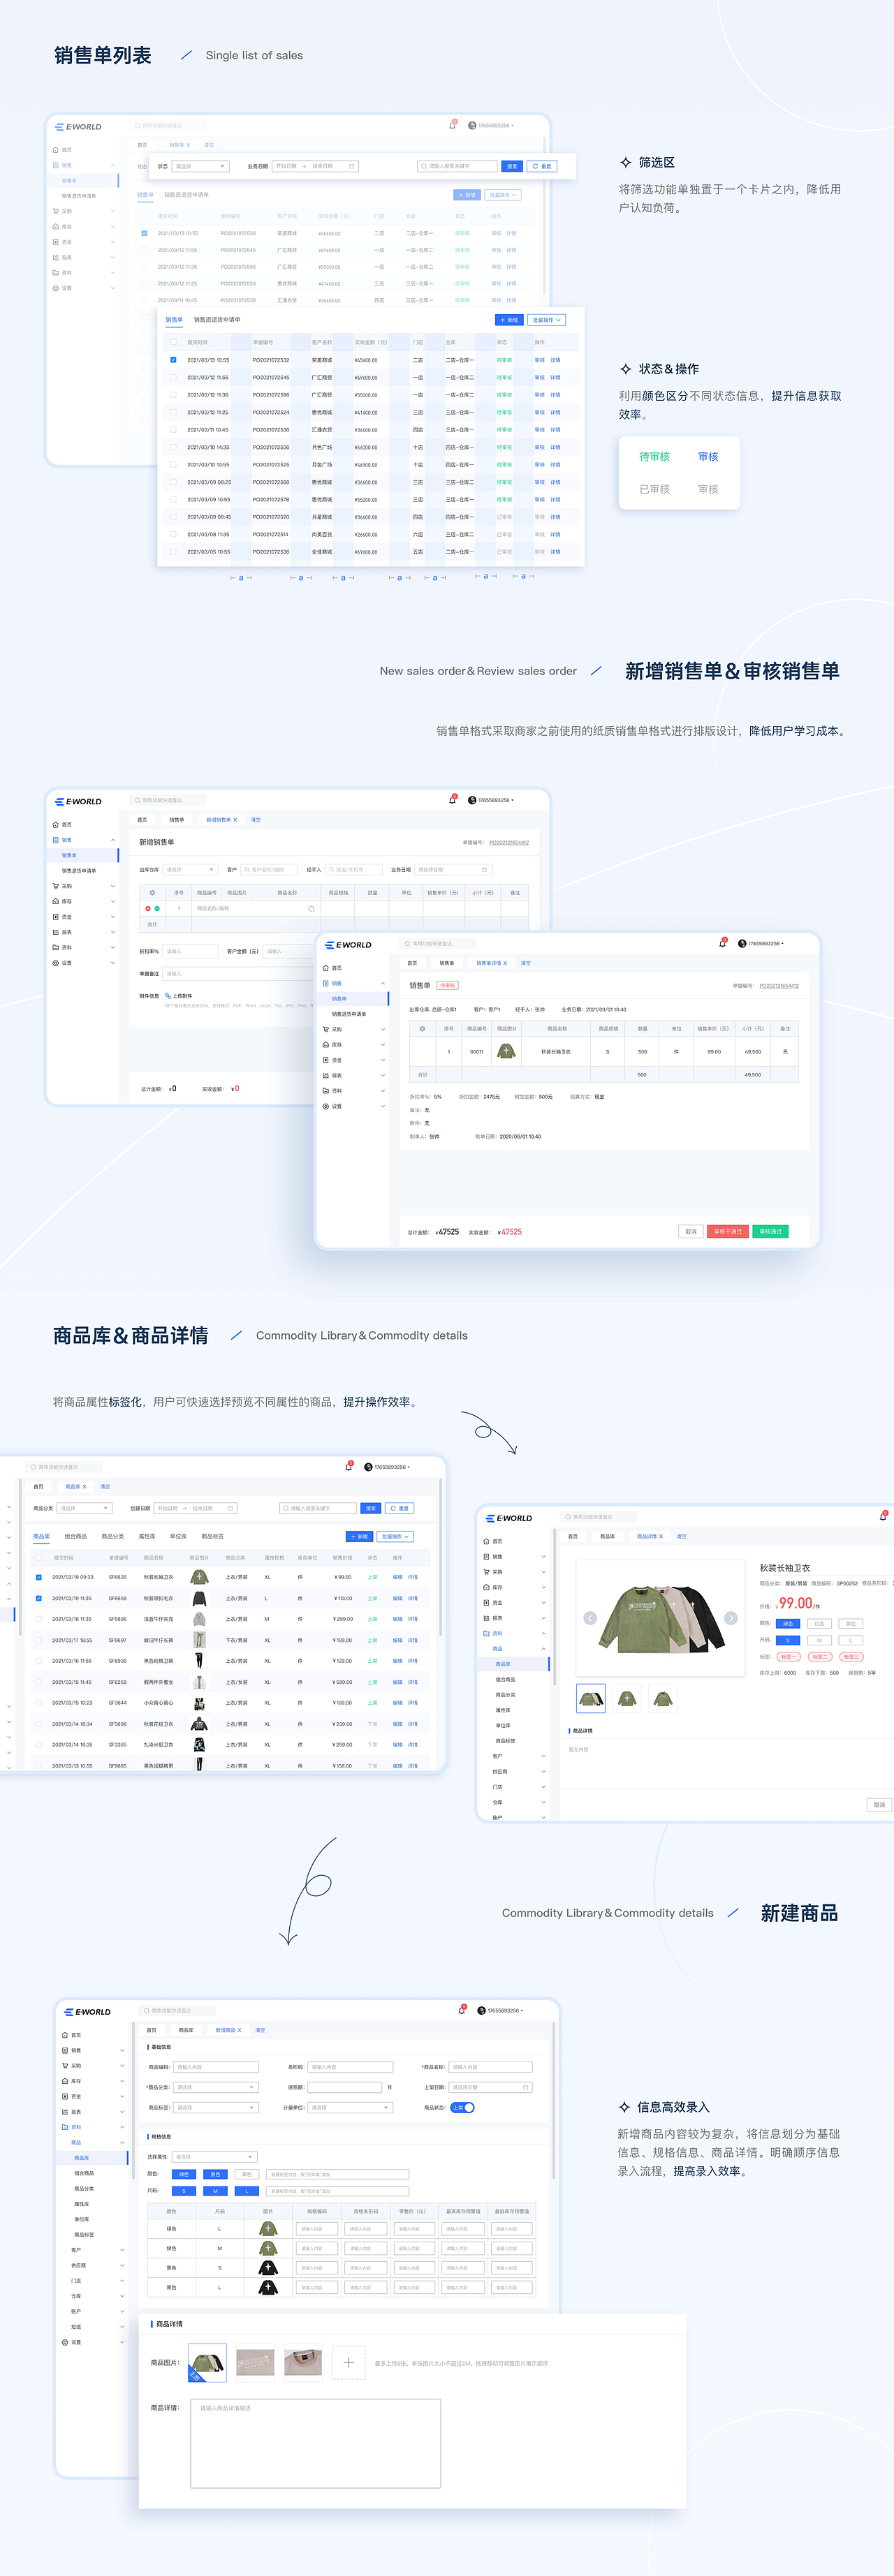This screenshot has height=2576, width=894.
Task: Check SF6936 row checkbox in commodity library
Action: pos(39,1661)
